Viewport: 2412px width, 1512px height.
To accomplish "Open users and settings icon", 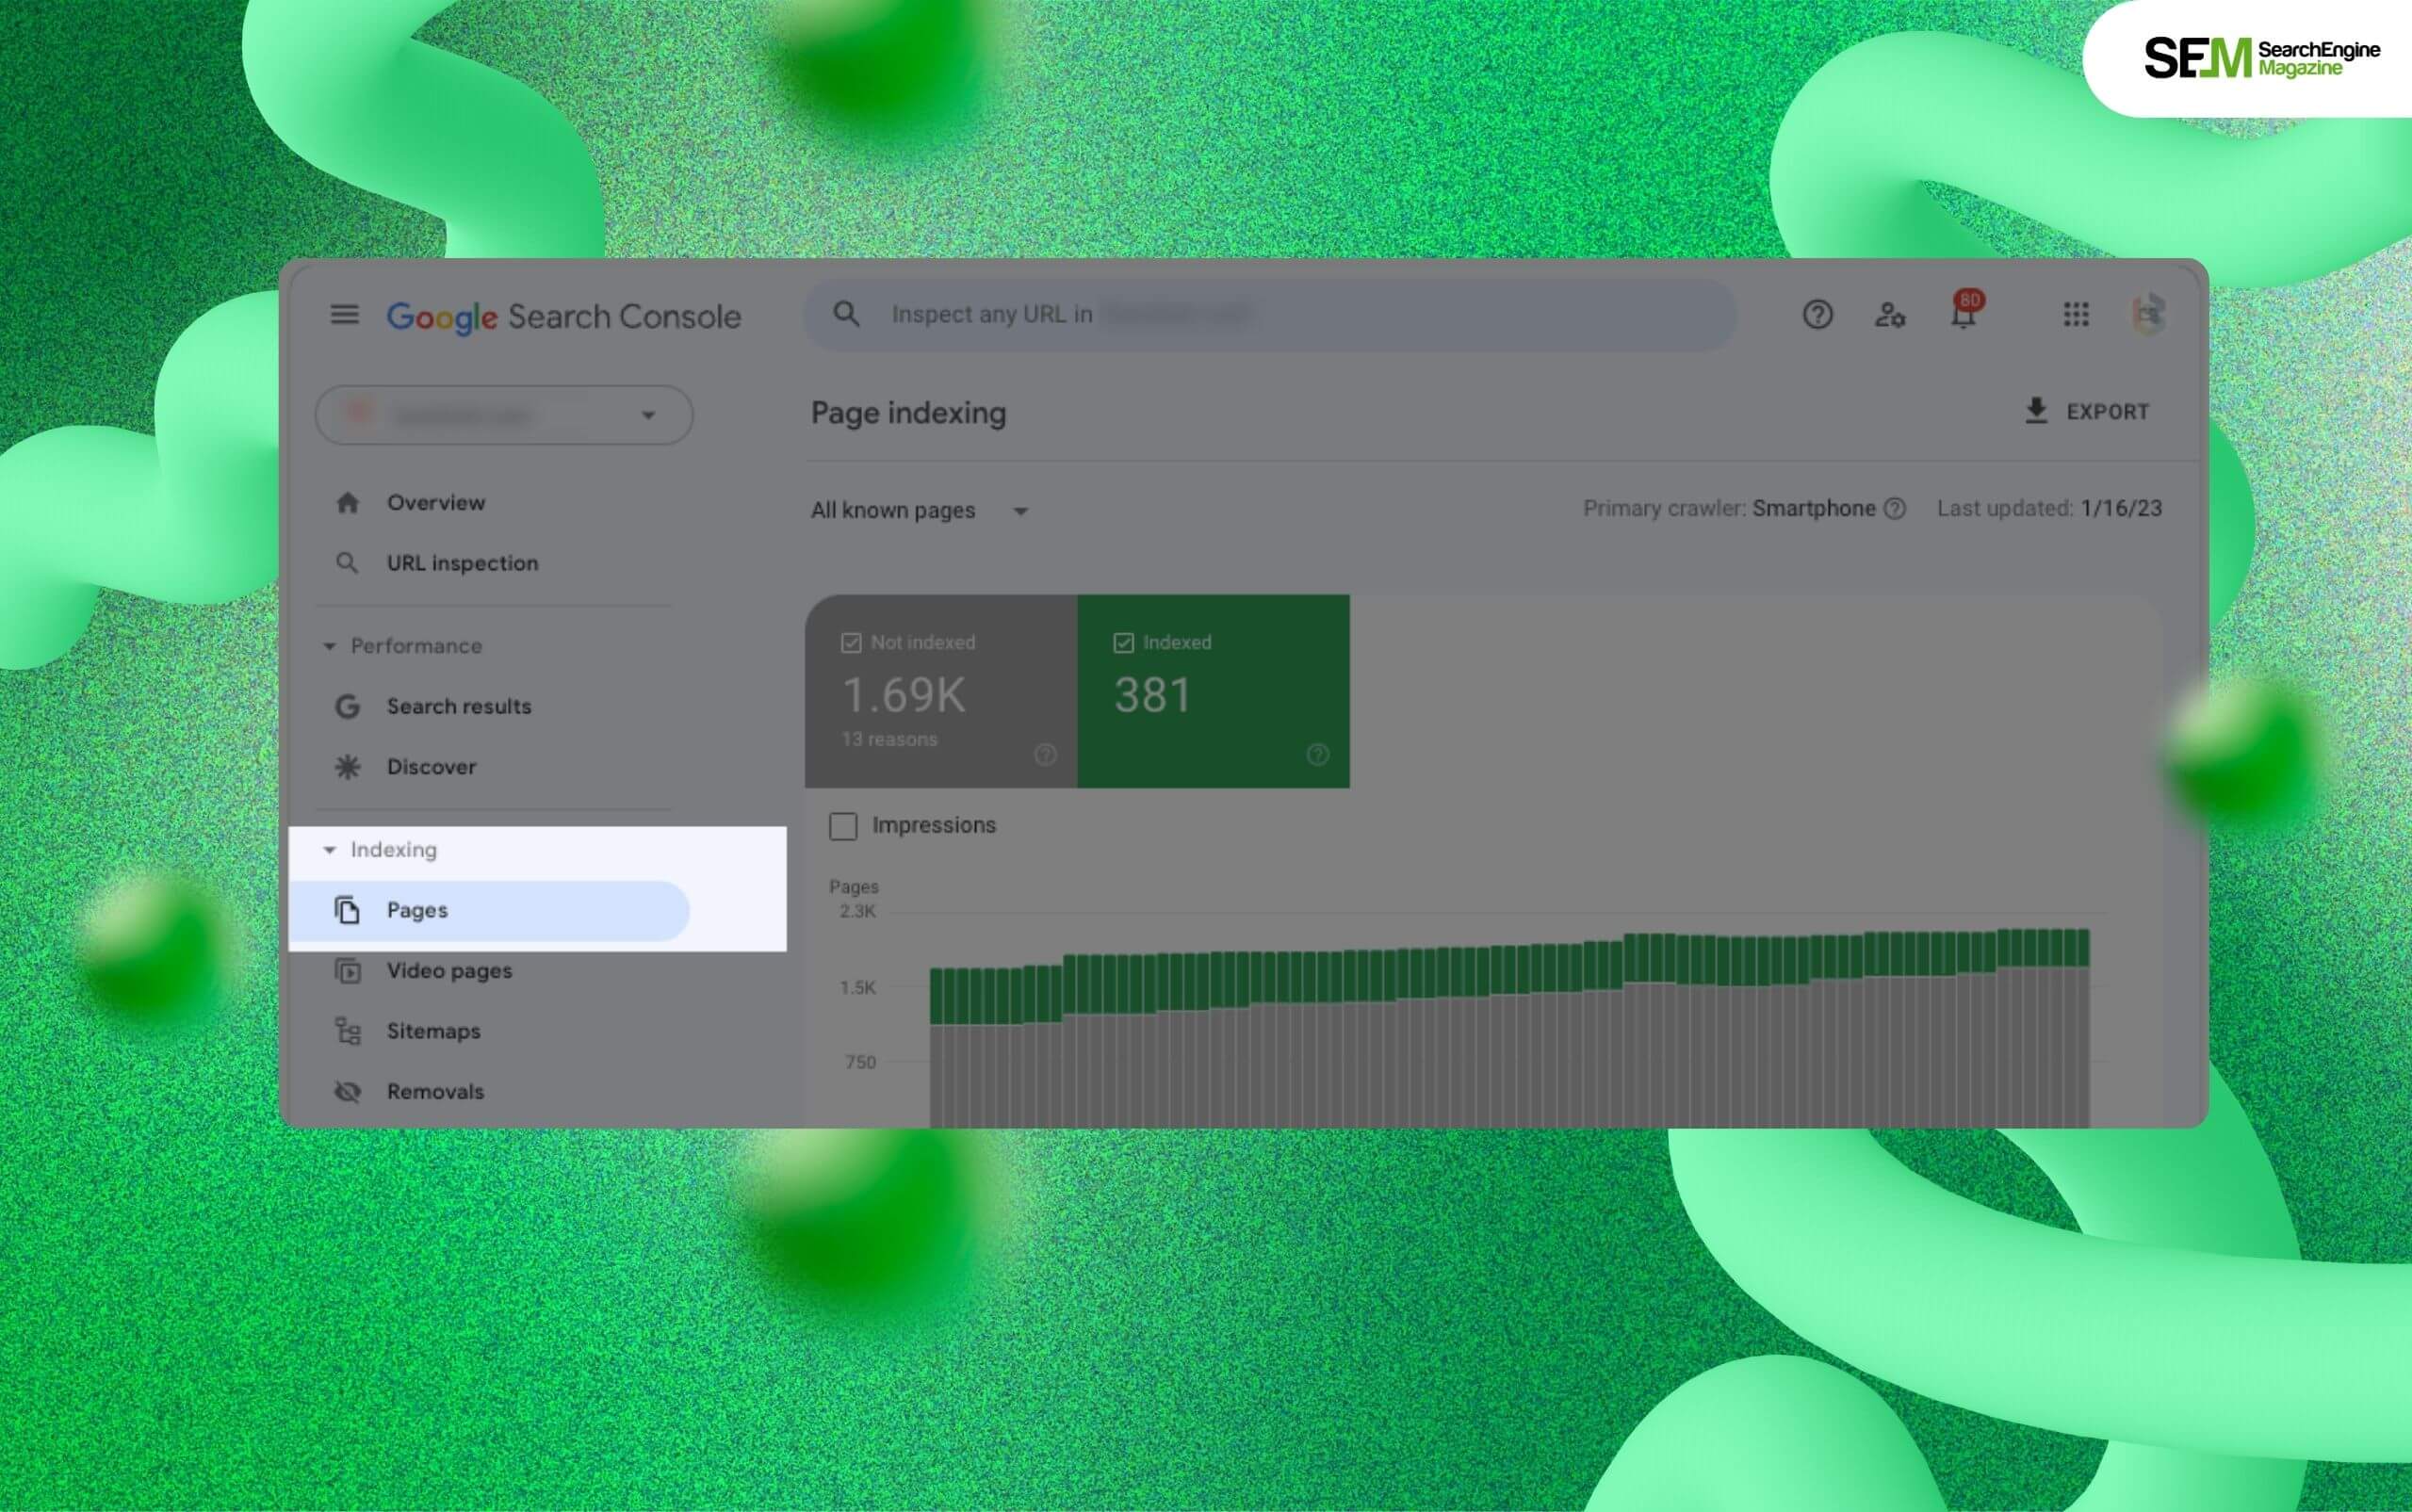I will 1889,315.
